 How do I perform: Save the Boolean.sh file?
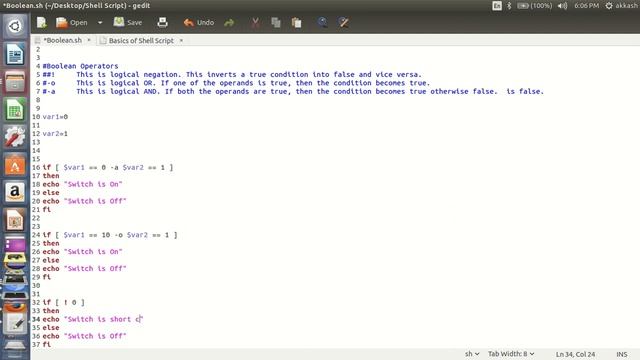tap(128, 22)
